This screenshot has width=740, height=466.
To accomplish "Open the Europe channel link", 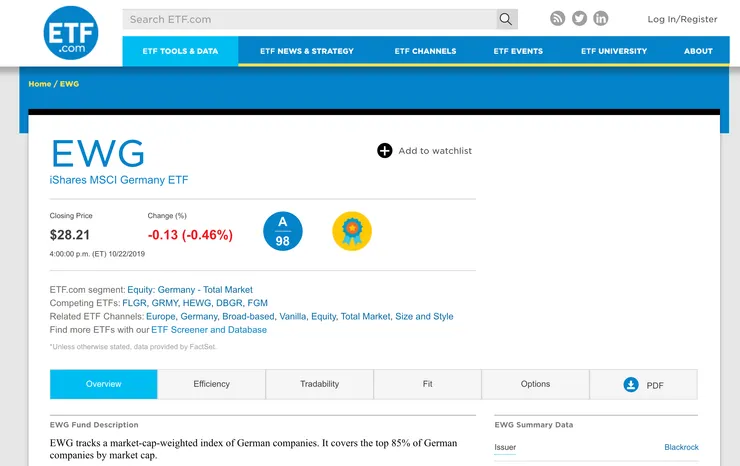I will coord(160,316).
